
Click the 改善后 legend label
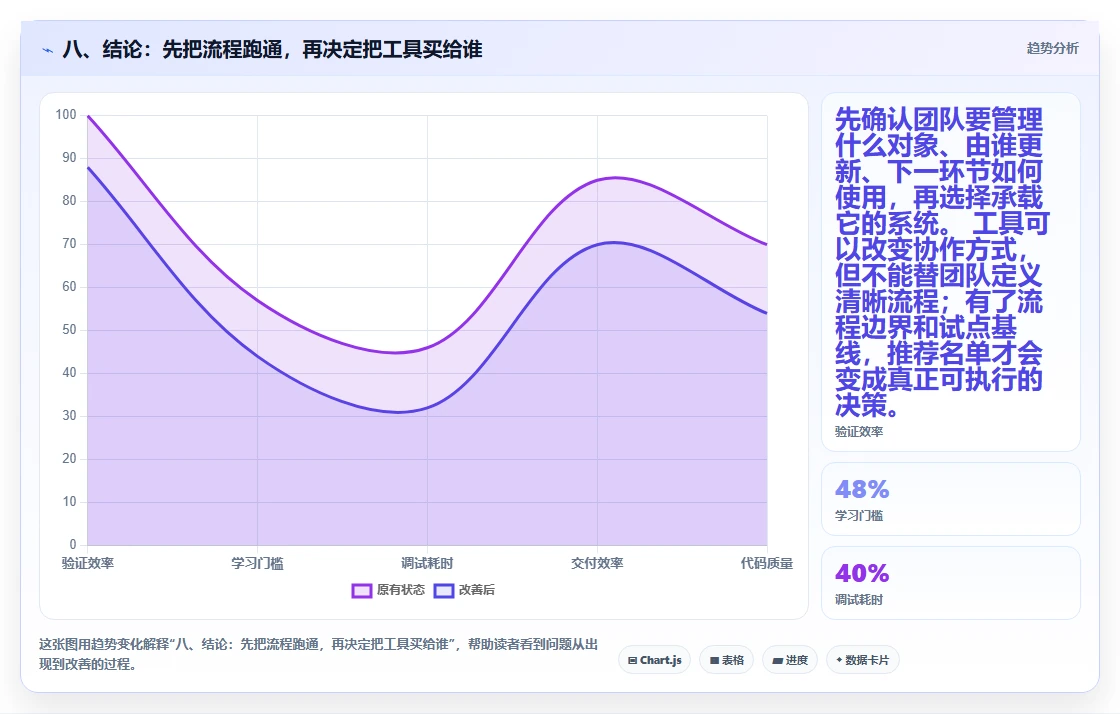click(x=476, y=590)
